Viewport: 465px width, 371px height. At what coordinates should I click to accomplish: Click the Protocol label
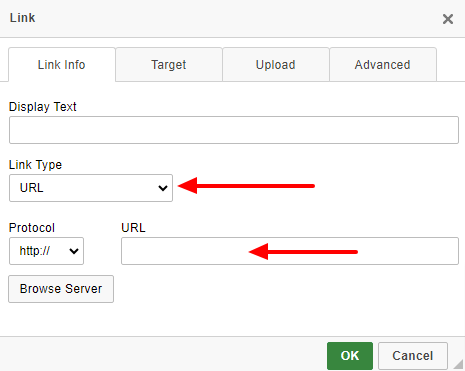click(32, 228)
